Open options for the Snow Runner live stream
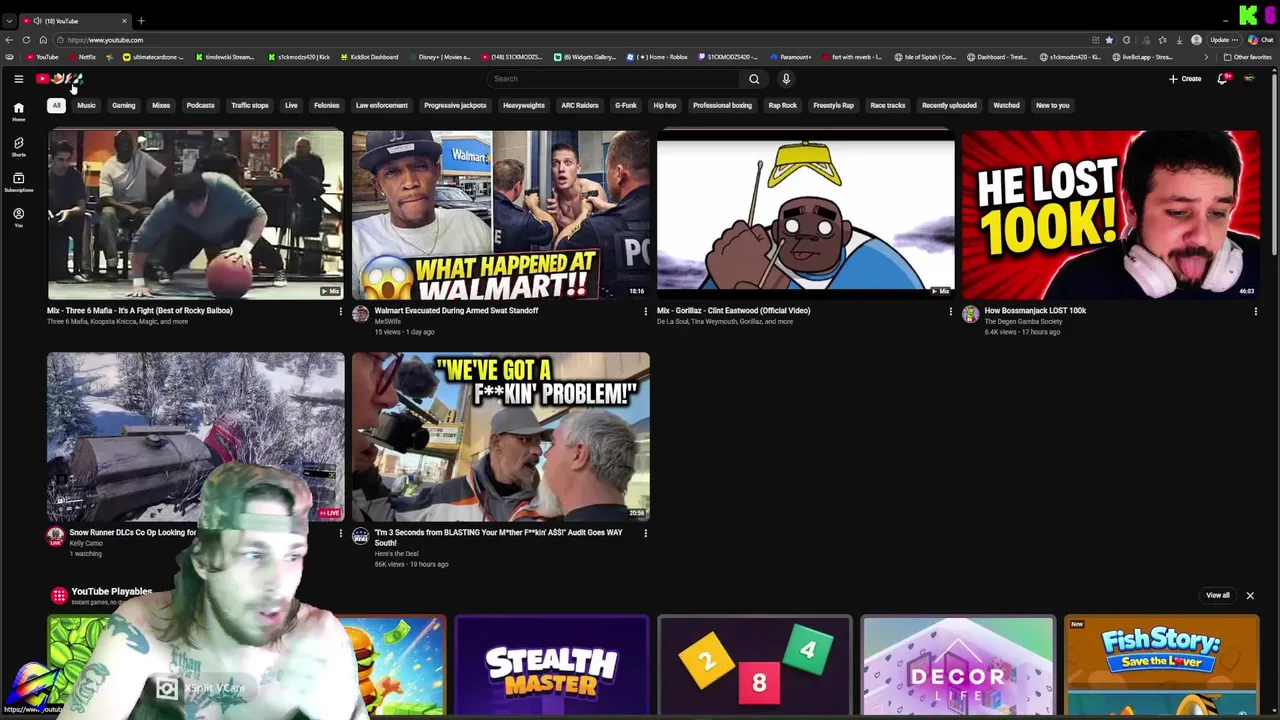 pyautogui.click(x=340, y=533)
